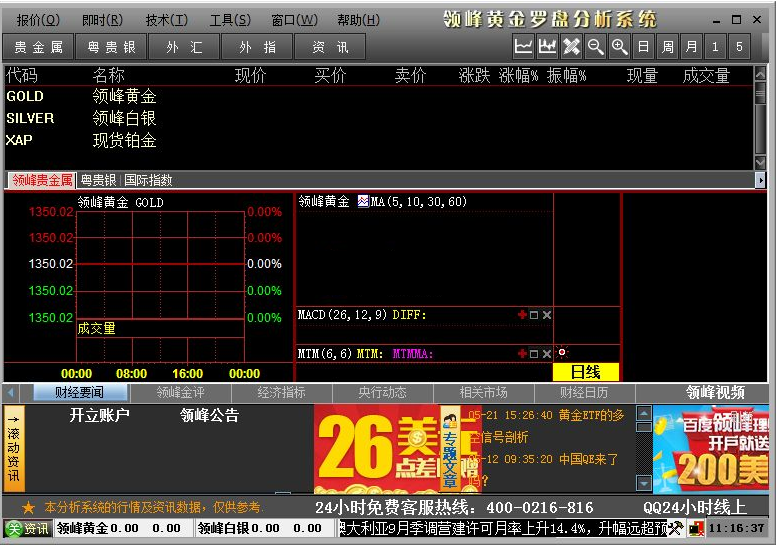Select the 1-minute period button
This screenshot has height=545, width=777.
(715, 47)
